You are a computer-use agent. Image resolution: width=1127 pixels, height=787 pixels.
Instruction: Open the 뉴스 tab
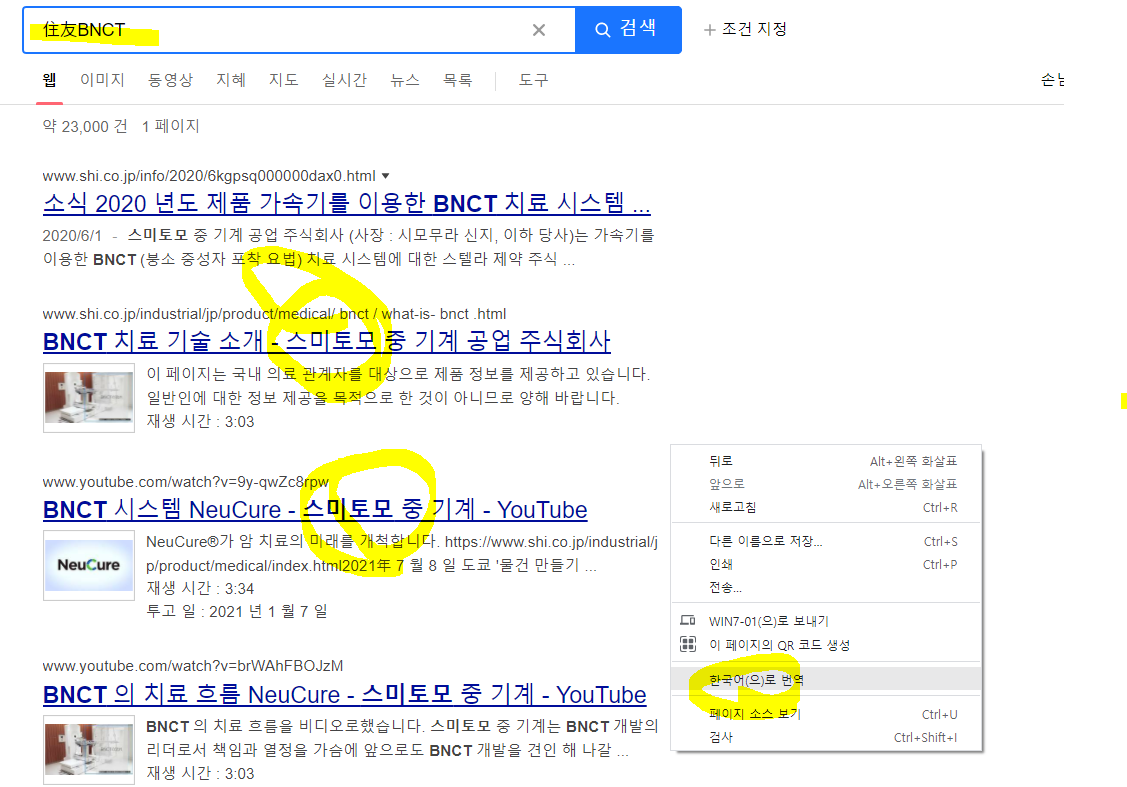point(405,80)
